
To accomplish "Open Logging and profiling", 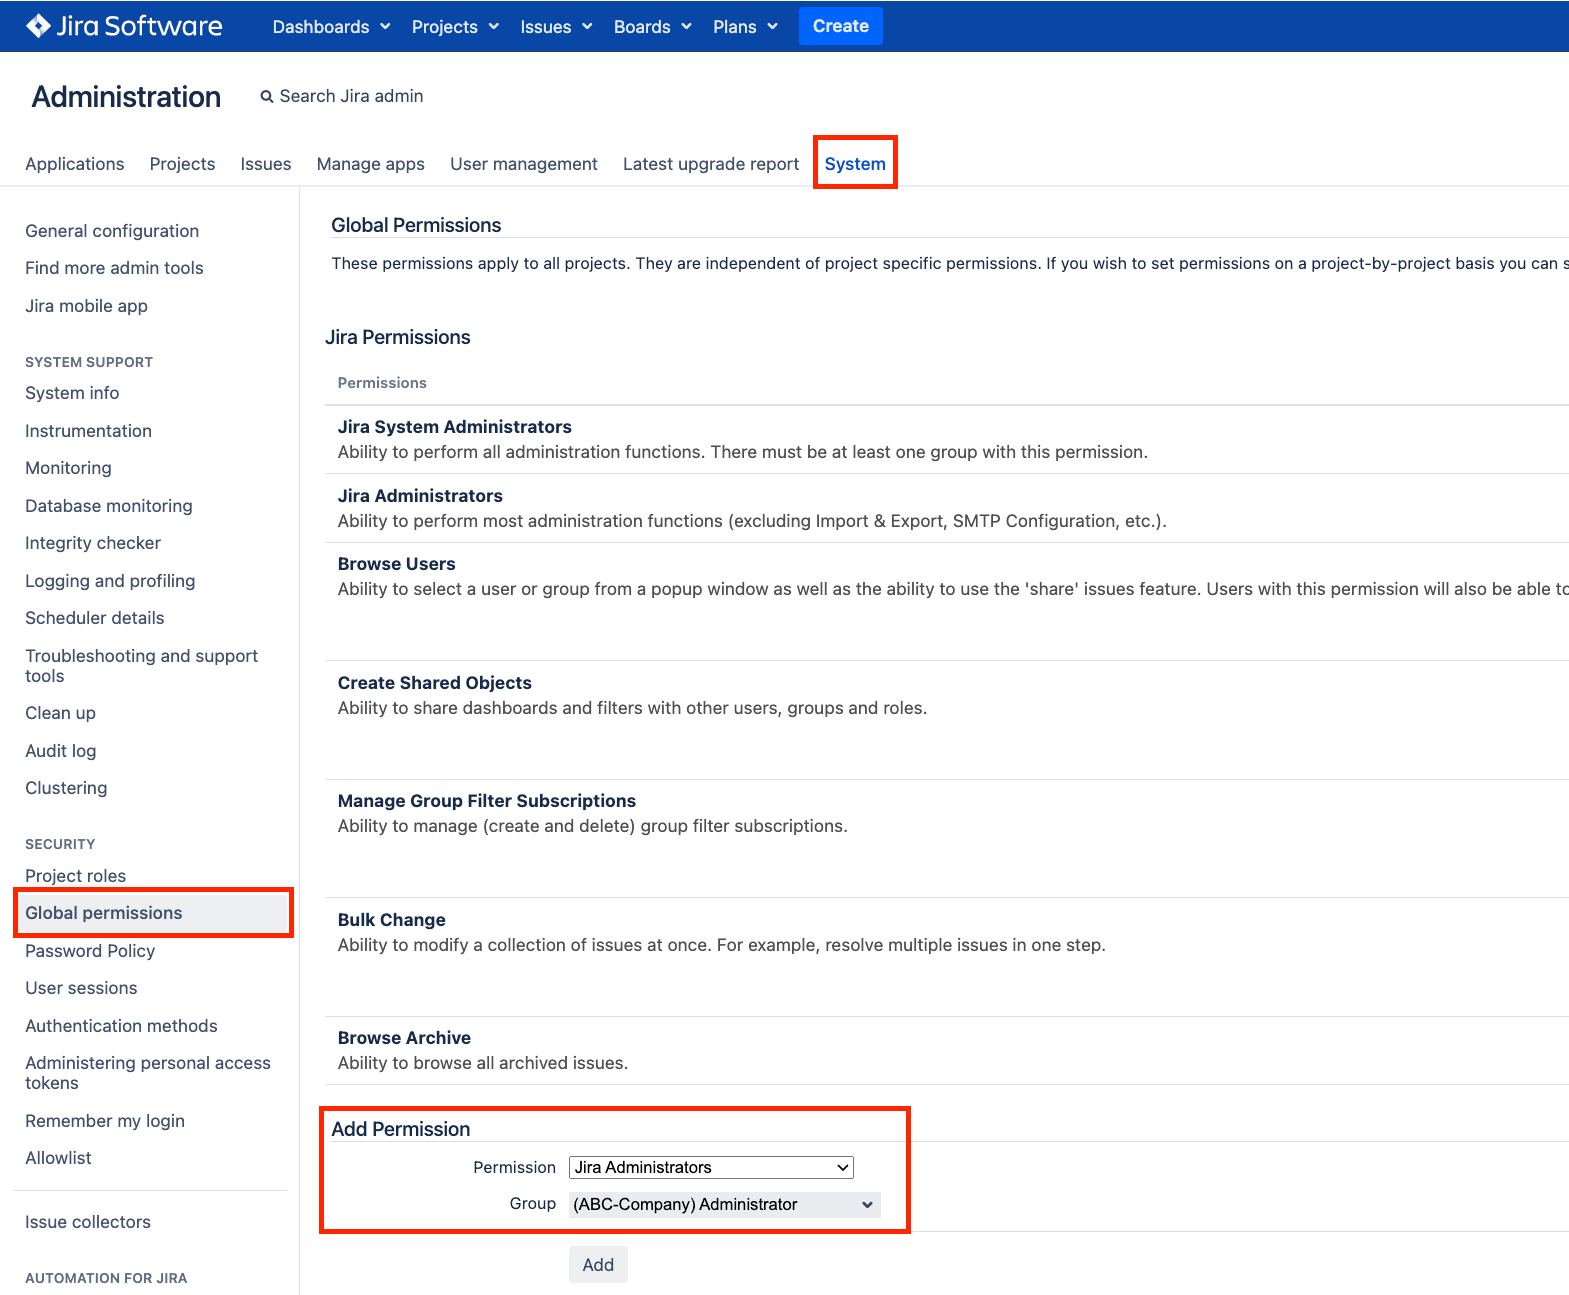I will [110, 581].
